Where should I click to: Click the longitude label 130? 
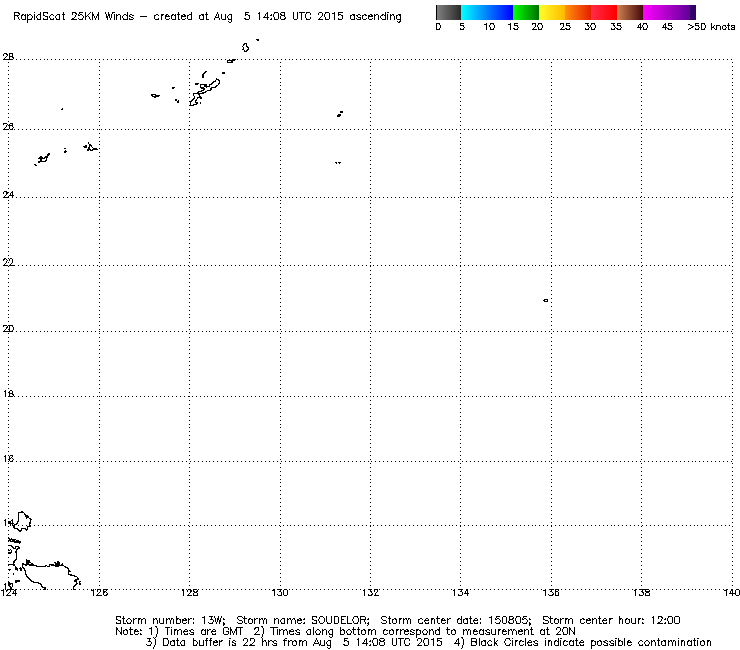pyautogui.click(x=280, y=592)
